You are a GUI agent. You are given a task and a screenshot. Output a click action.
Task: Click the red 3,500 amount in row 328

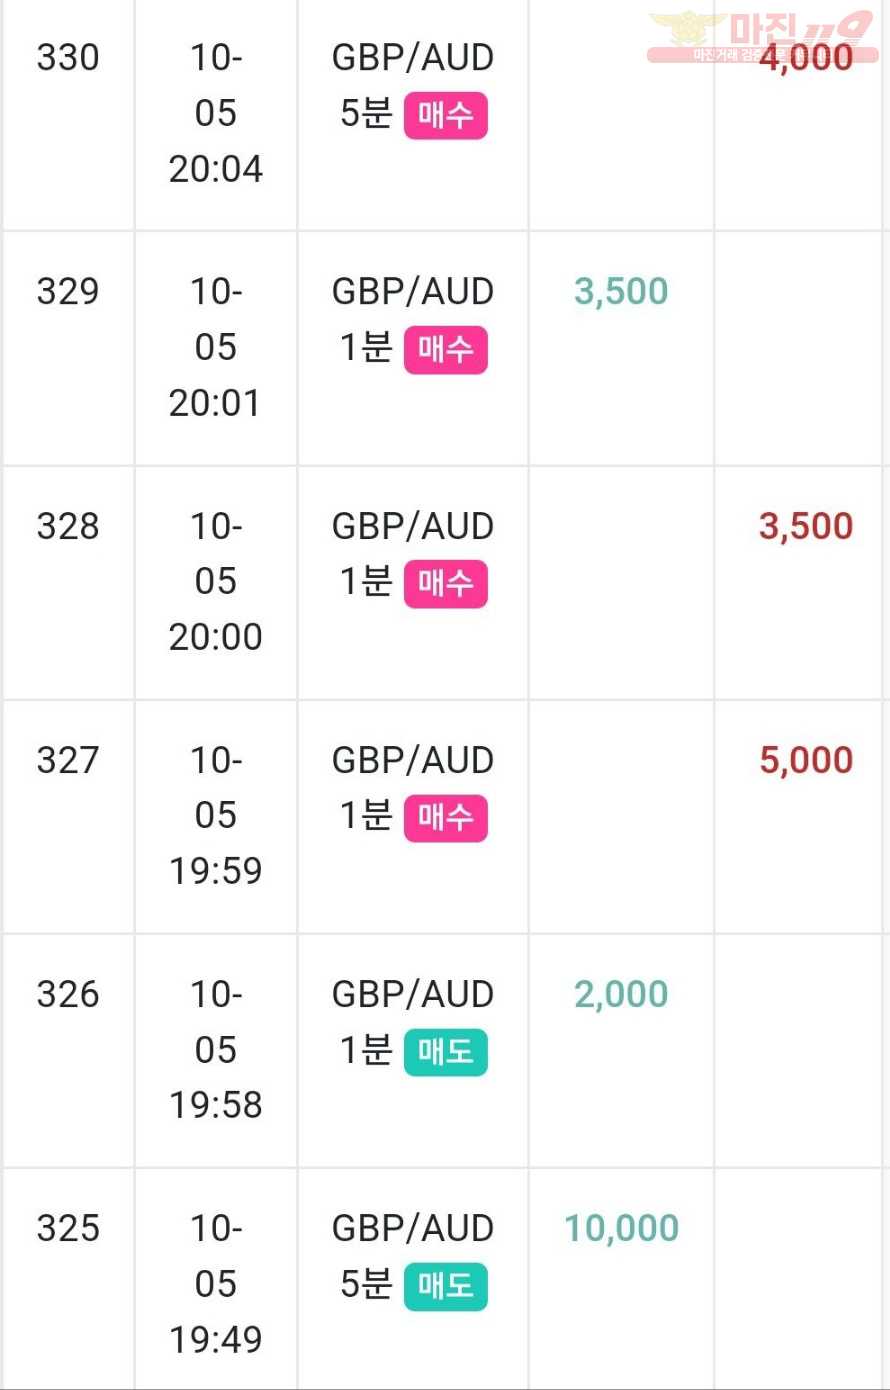coord(806,526)
